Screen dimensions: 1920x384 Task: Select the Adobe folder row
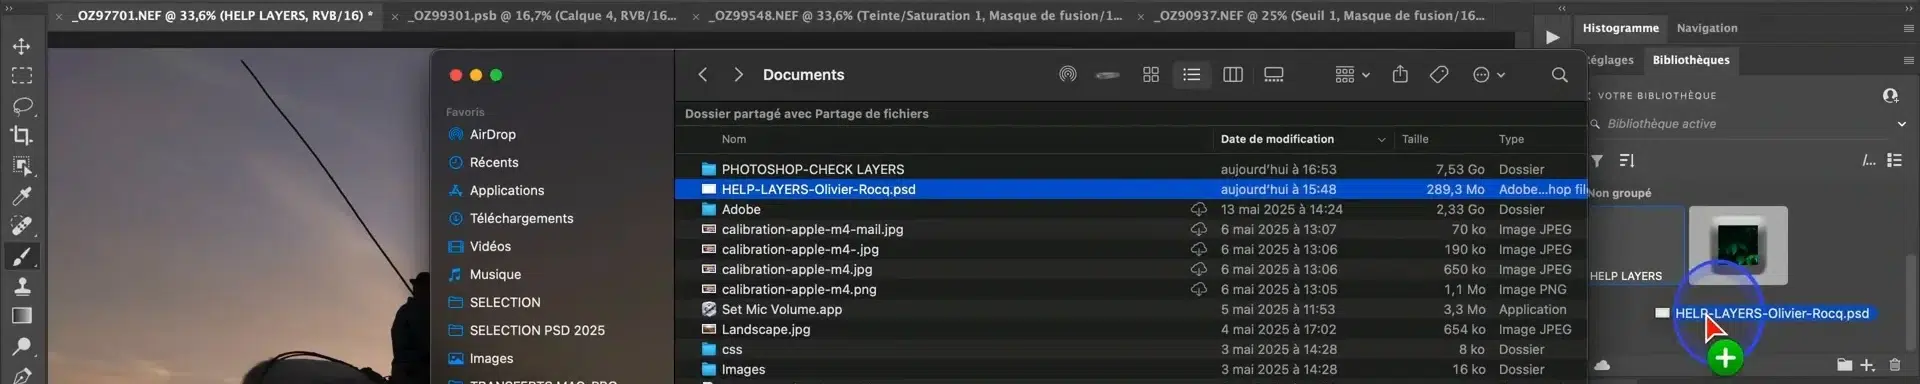(x=1130, y=209)
